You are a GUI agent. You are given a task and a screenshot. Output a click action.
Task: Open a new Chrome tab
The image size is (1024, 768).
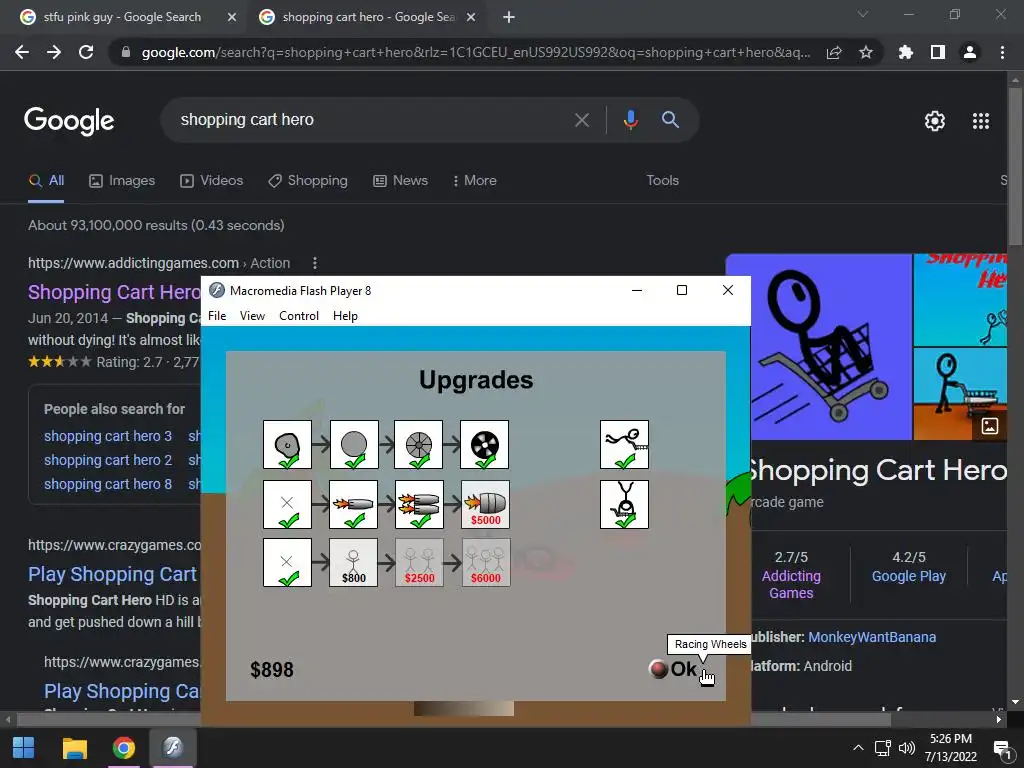(509, 17)
